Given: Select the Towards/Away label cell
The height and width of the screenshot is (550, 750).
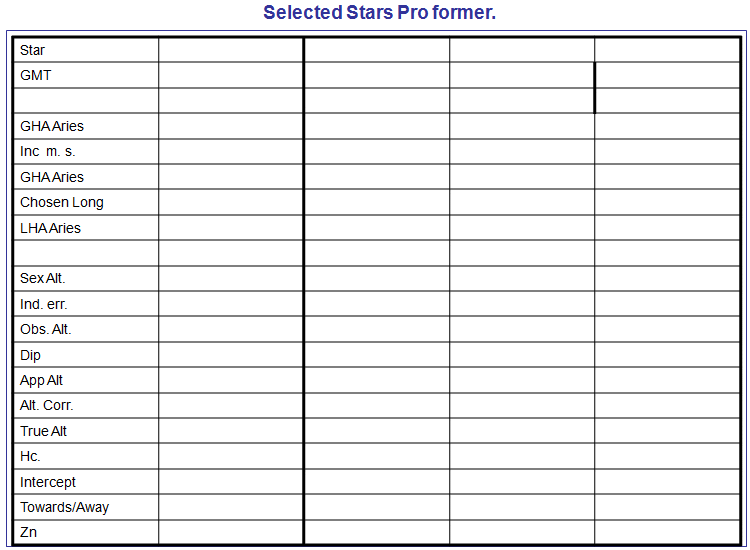Looking at the screenshot, I should click(x=86, y=507).
